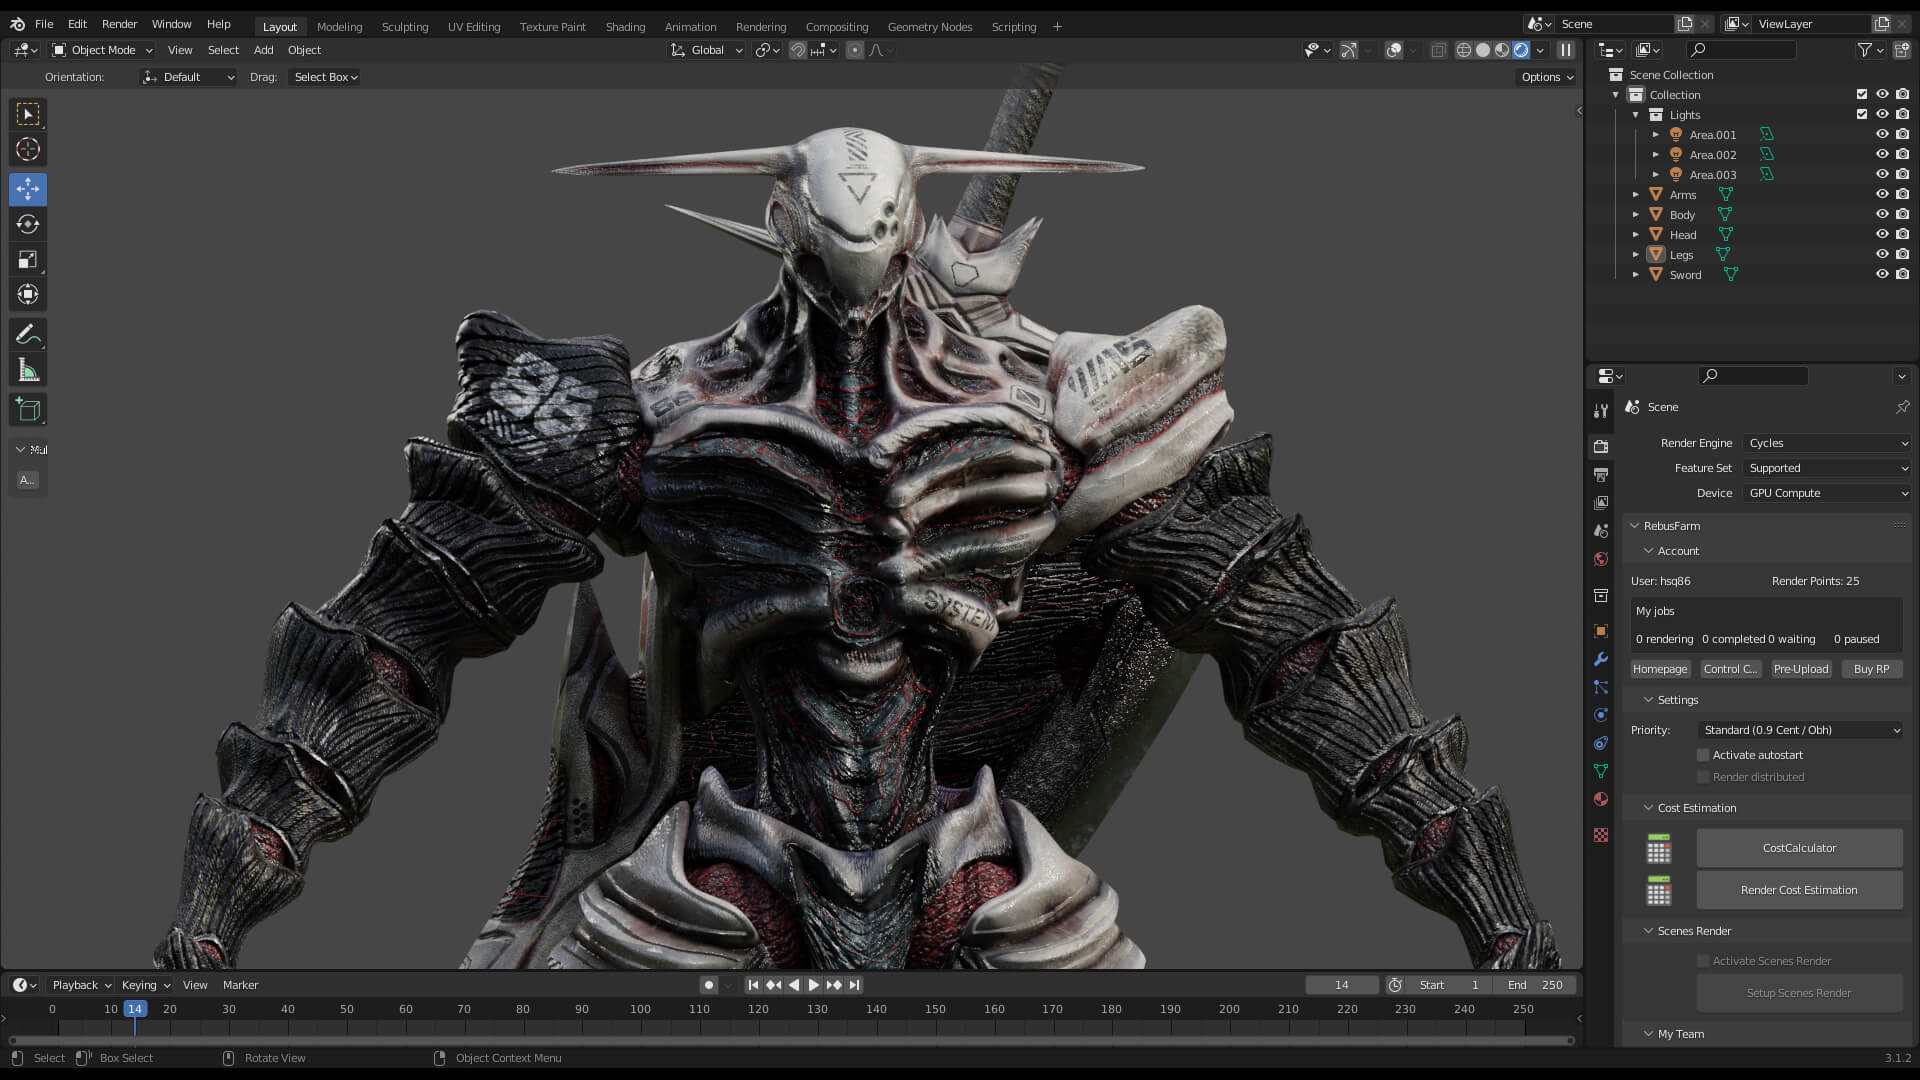Click the Homepage button
The width and height of the screenshot is (1920, 1080).
coord(1660,669)
